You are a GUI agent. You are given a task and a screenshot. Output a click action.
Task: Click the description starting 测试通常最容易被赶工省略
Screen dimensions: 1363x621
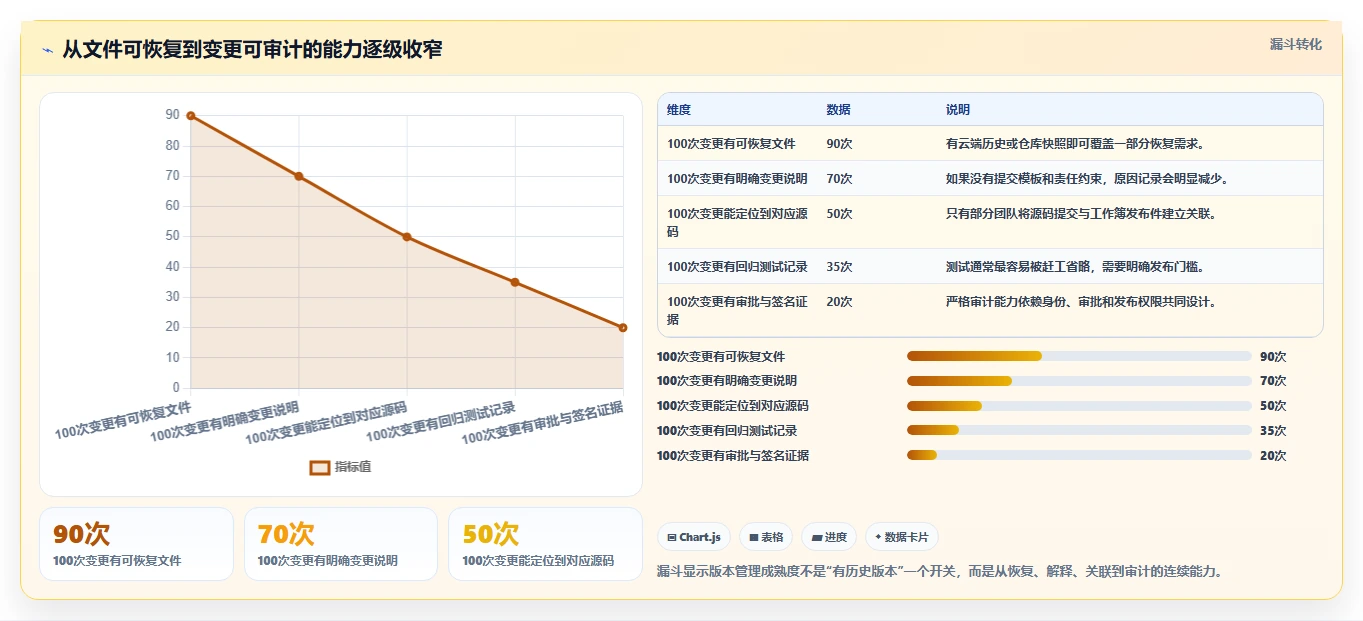coord(1075,267)
